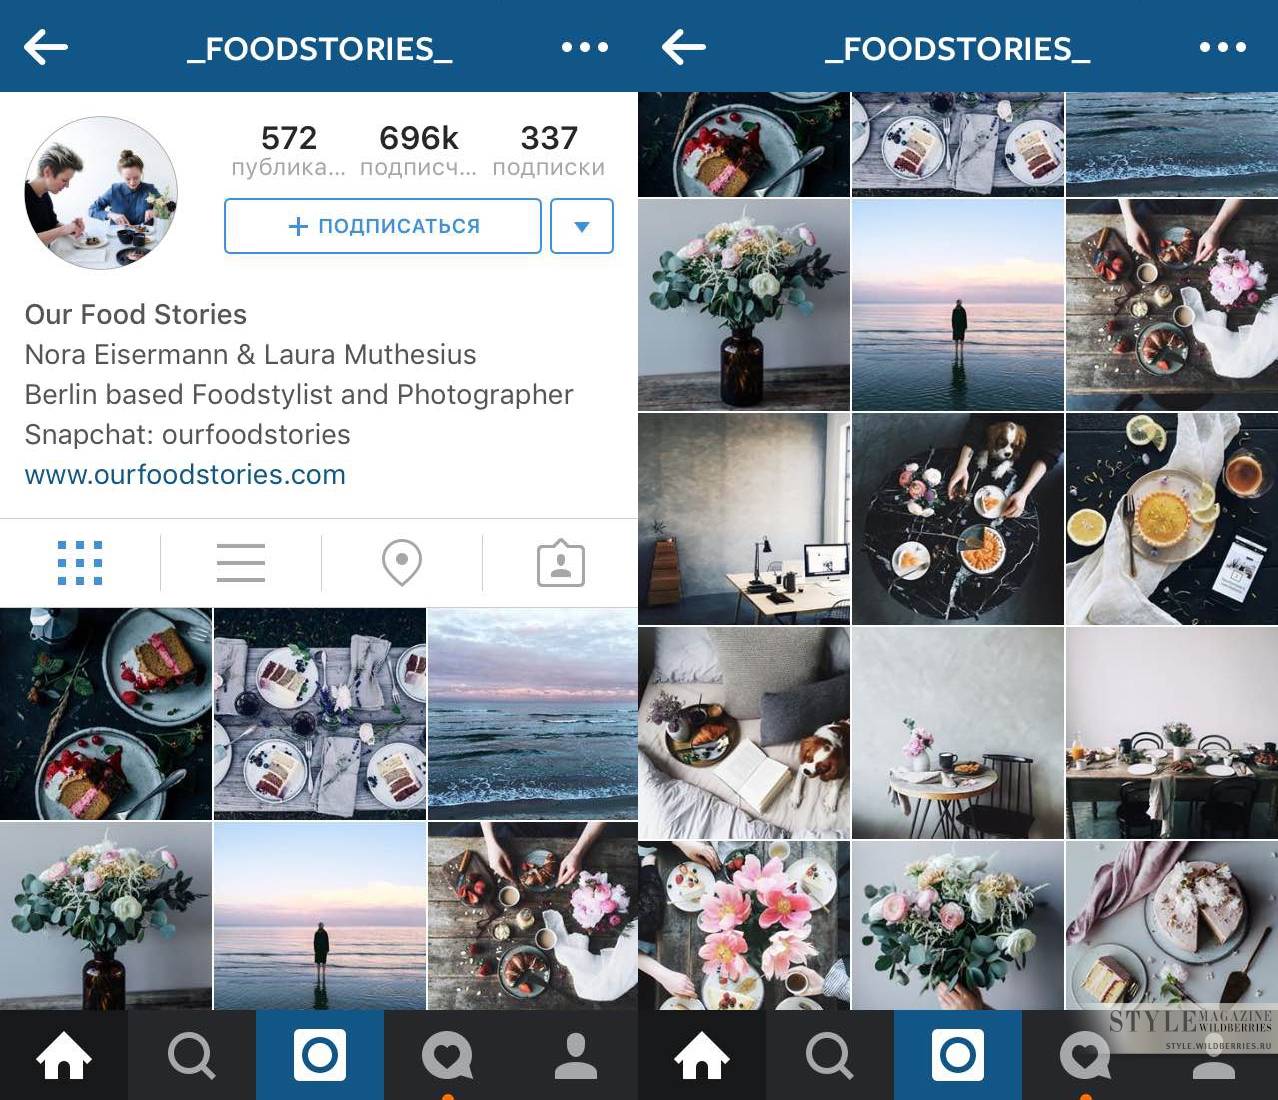Screen dimensions: 1278x1100
Task: View the 337 following list
Action: pos(549,150)
